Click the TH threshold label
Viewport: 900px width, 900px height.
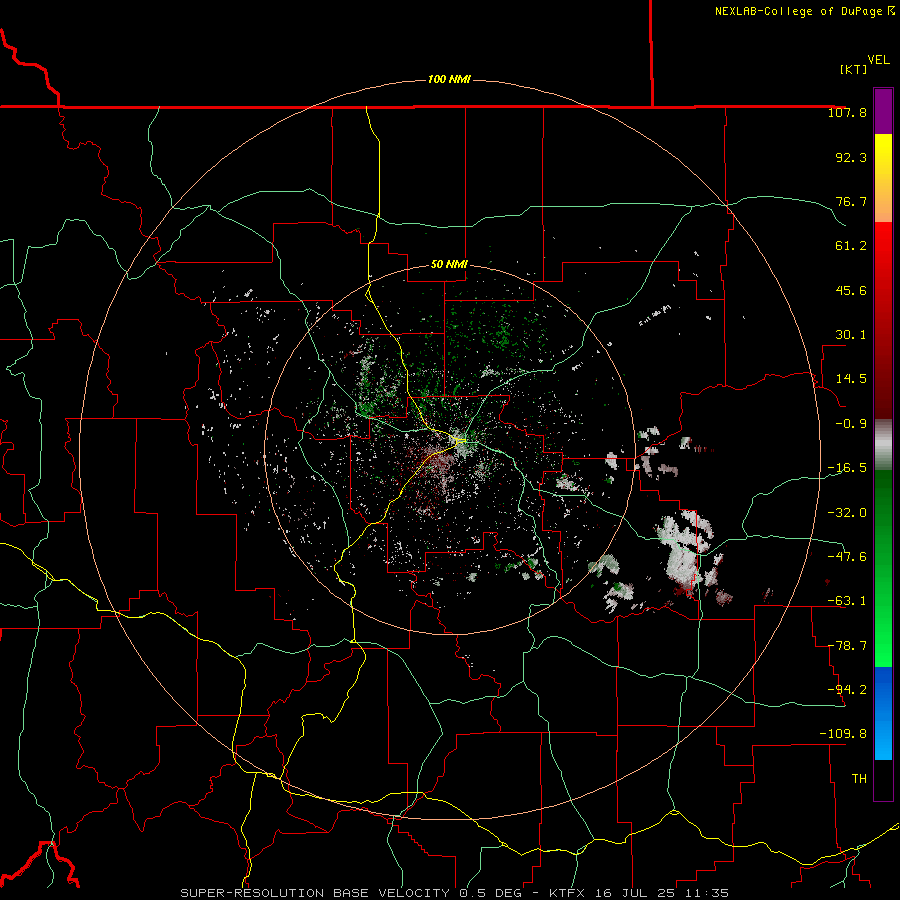[859, 779]
